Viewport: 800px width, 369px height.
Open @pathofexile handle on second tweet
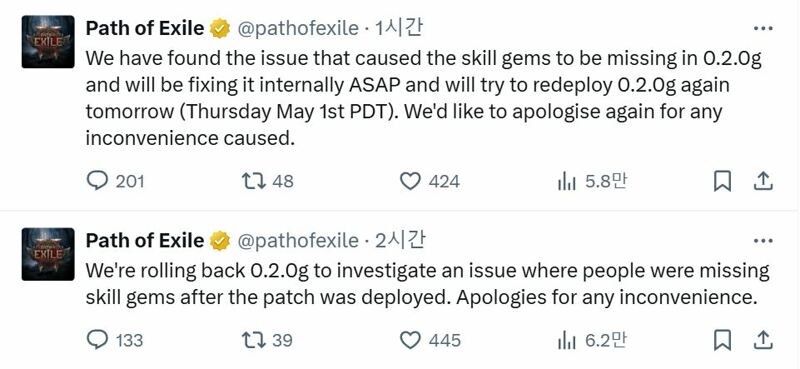[298, 240]
